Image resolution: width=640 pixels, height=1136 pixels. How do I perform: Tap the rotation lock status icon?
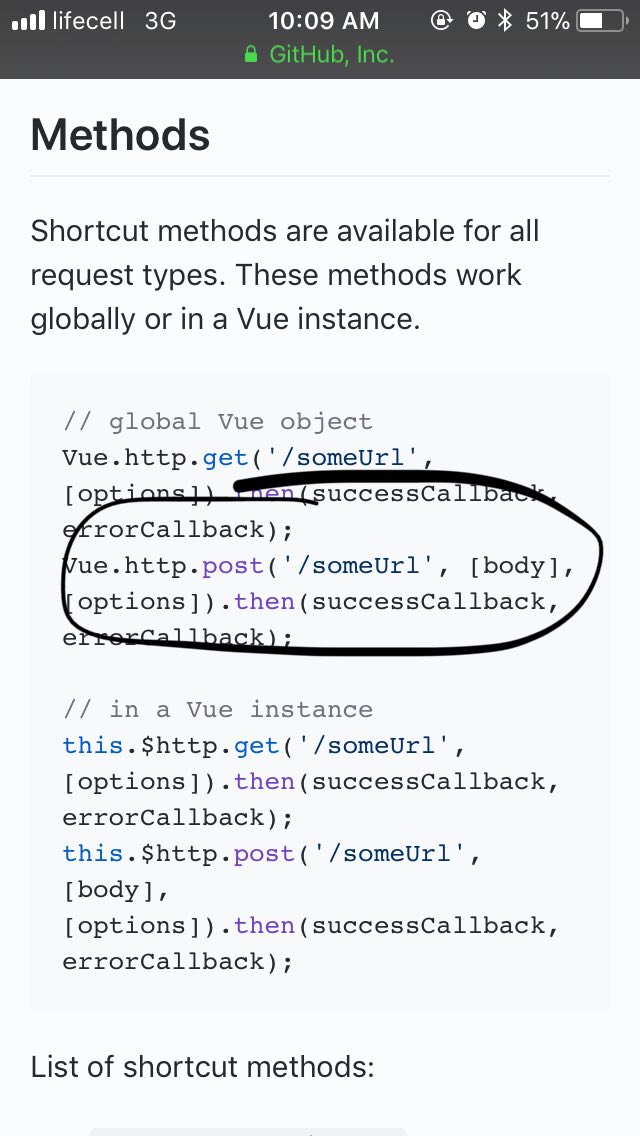tap(441, 20)
